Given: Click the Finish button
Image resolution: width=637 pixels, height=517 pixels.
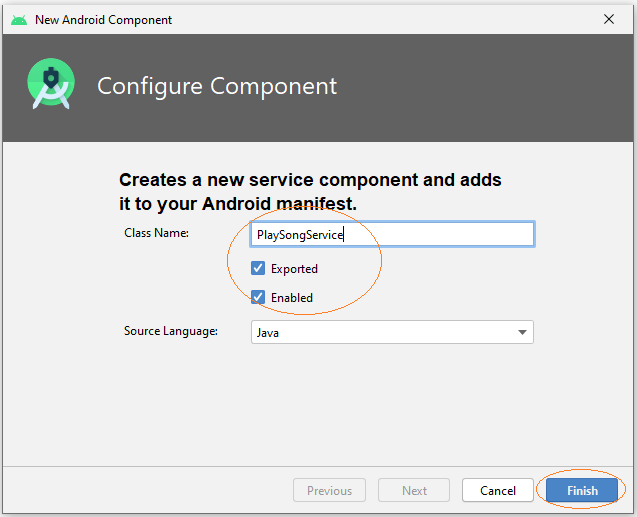Looking at the screenshot, I should (582, 490).
